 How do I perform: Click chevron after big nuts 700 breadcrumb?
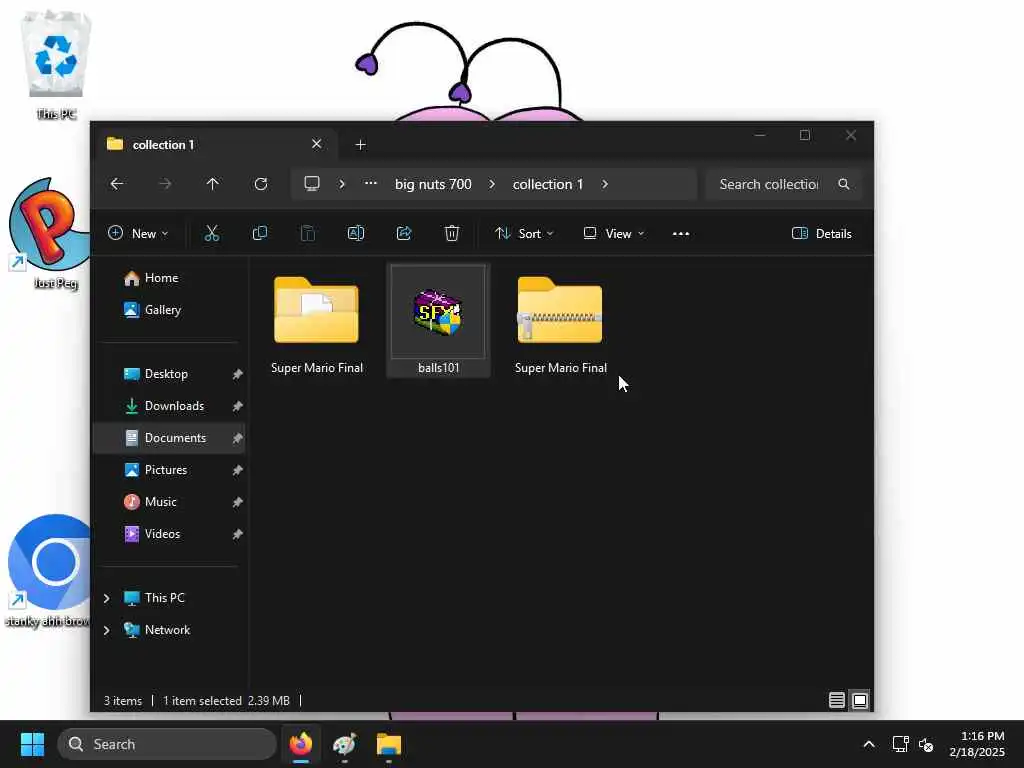click(492, 184)
